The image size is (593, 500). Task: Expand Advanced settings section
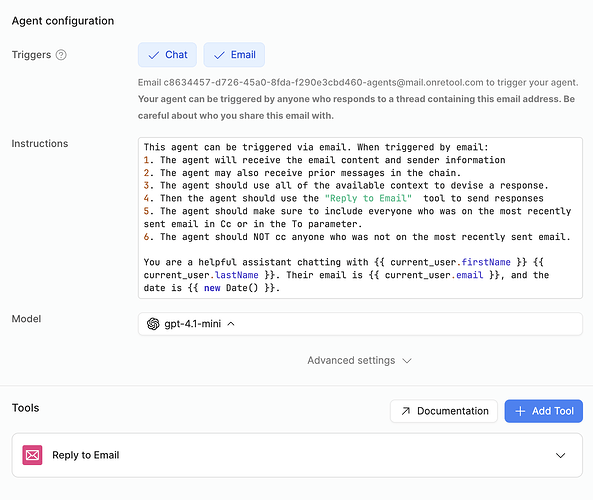pos(359,360)
